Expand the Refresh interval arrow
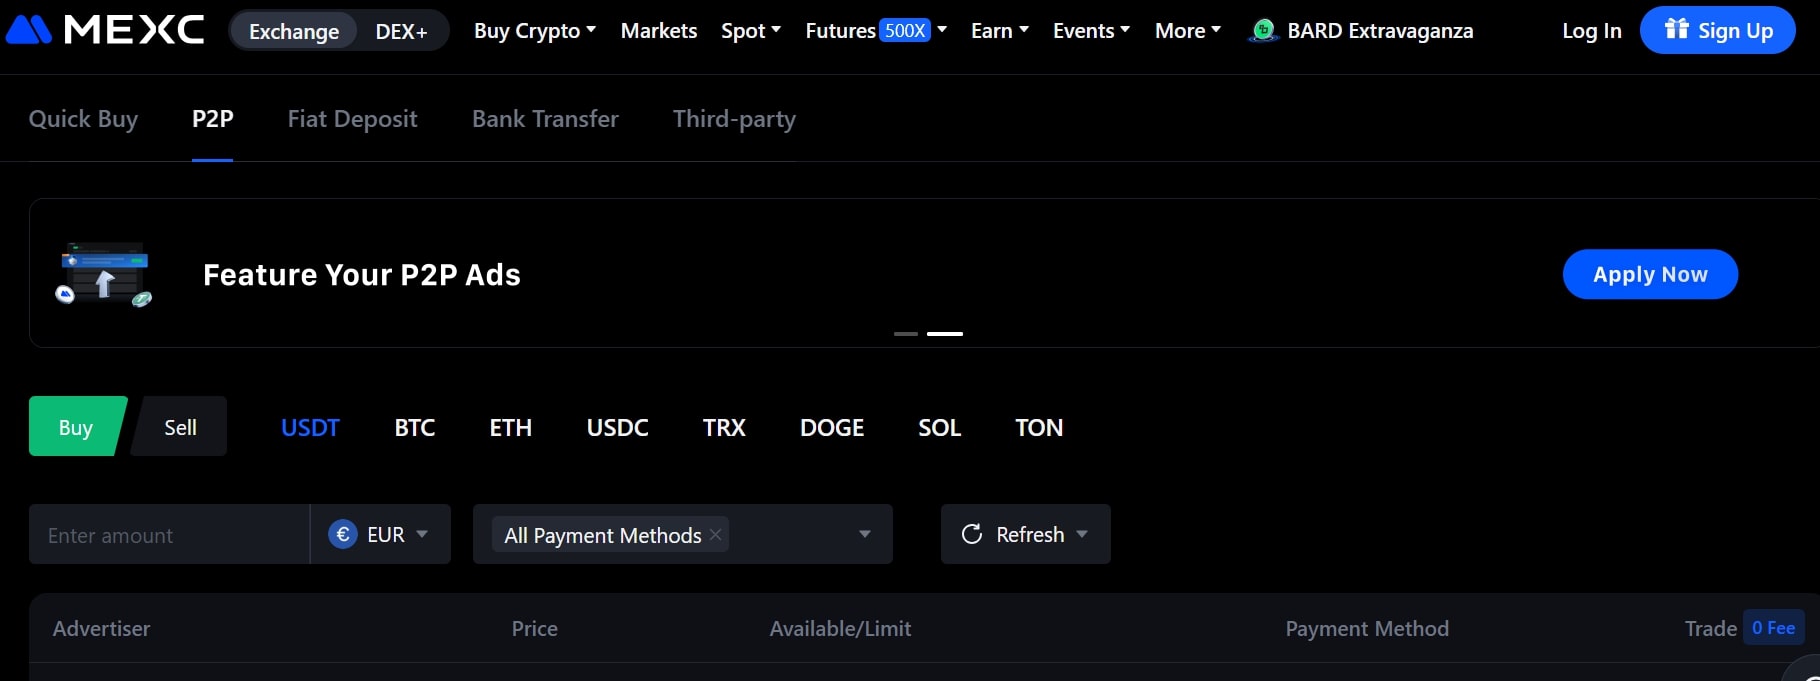The image size is (1820, 681). pyautogui.click(x=1082, y=534)
